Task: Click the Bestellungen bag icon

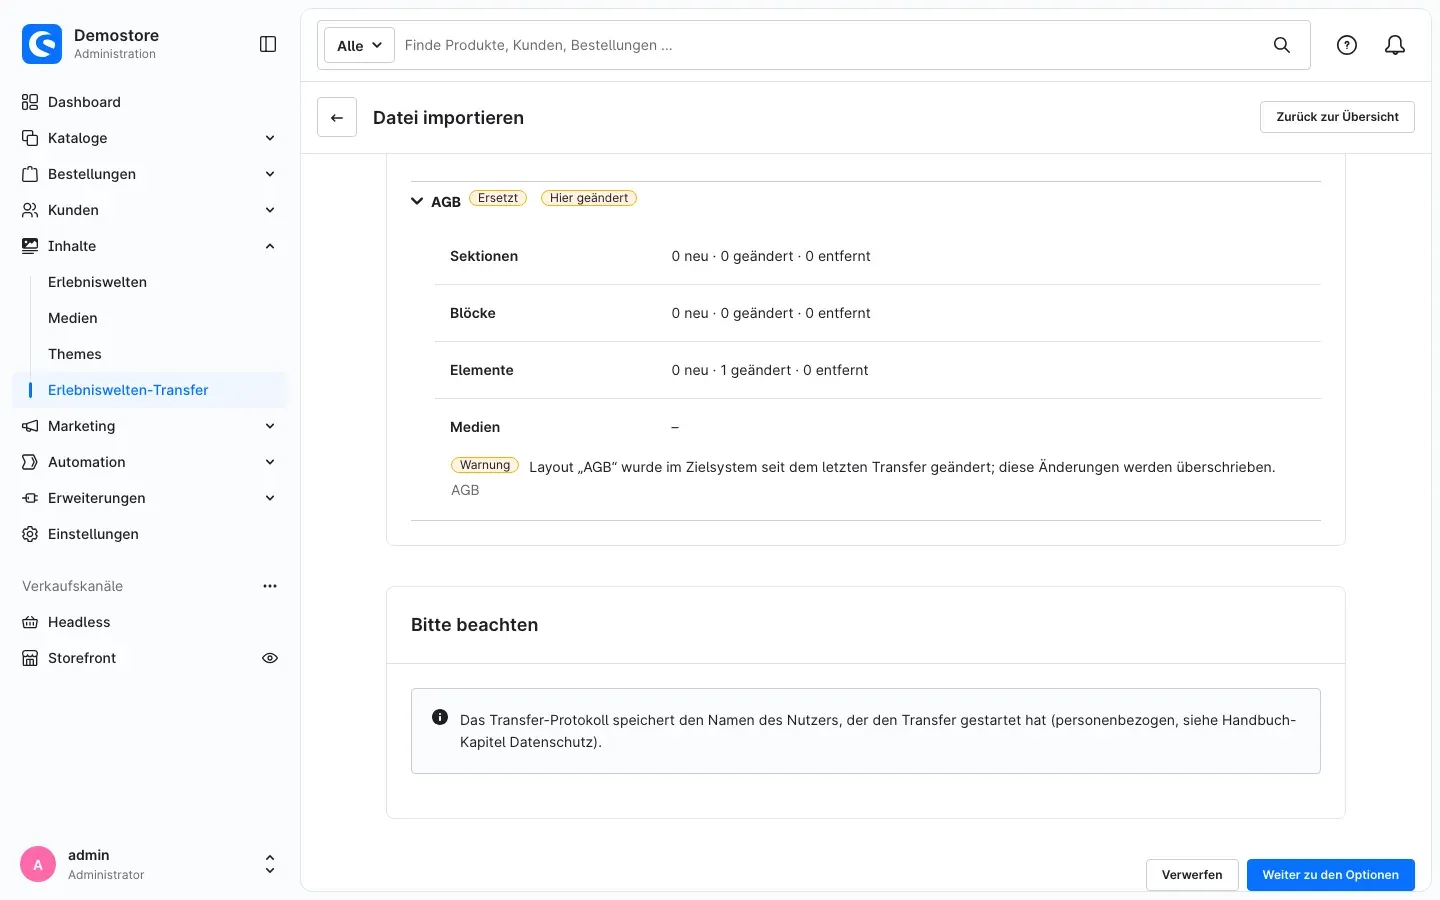Action: (30, 174)
